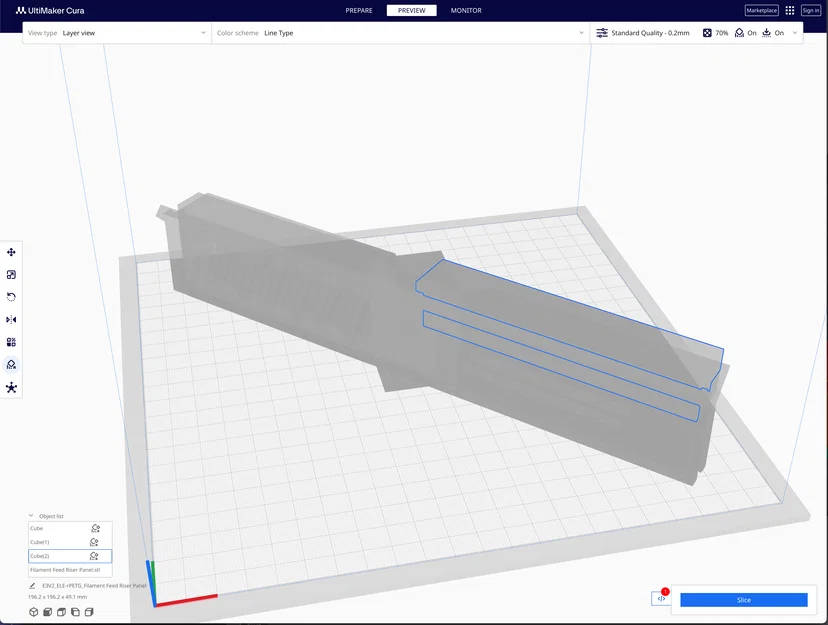Screen dimensions: 828x625
Task: Switch to left side camera view
Action: tap(75, 612)
